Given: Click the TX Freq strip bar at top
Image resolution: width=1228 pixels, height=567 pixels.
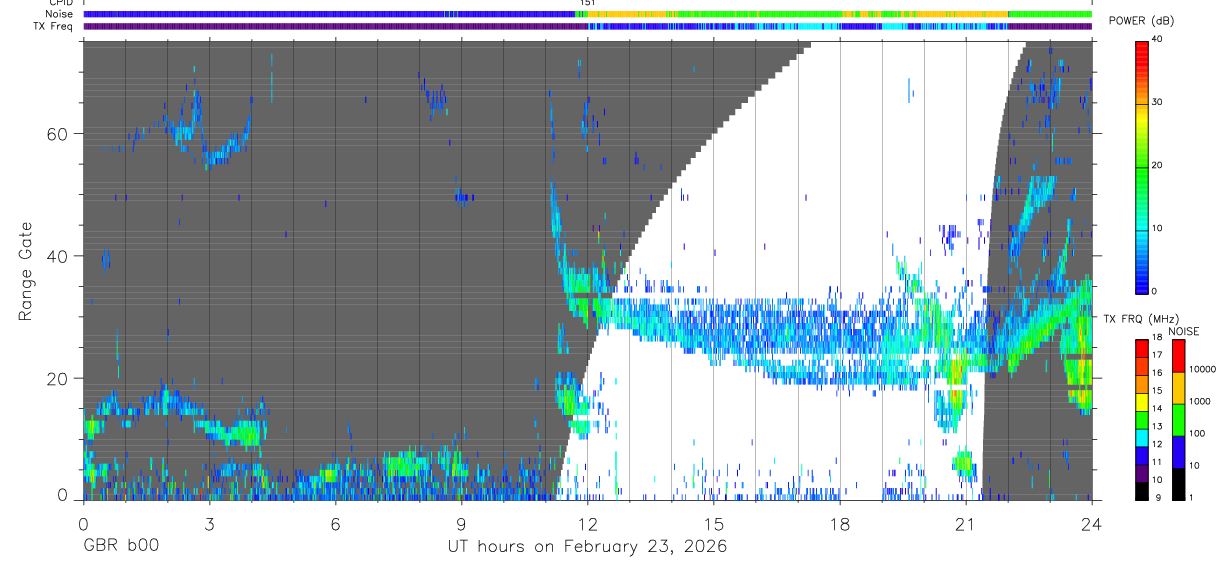Looking at the screenshot, I should [587, 26].
